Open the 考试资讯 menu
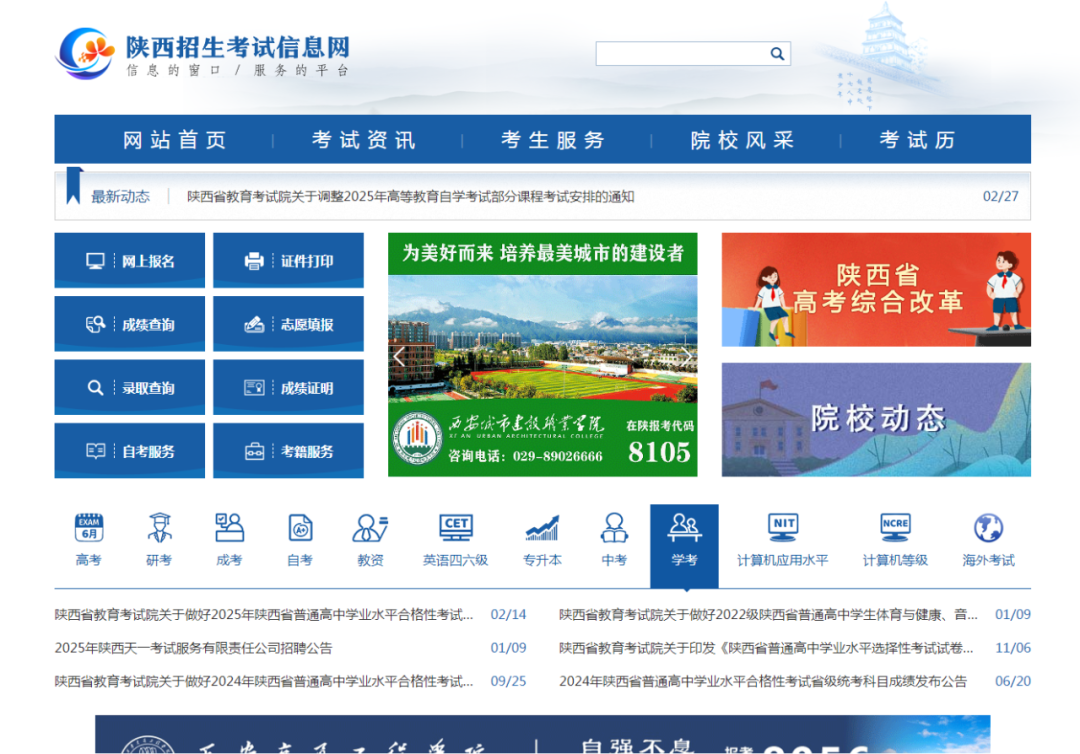 [364, 140]
